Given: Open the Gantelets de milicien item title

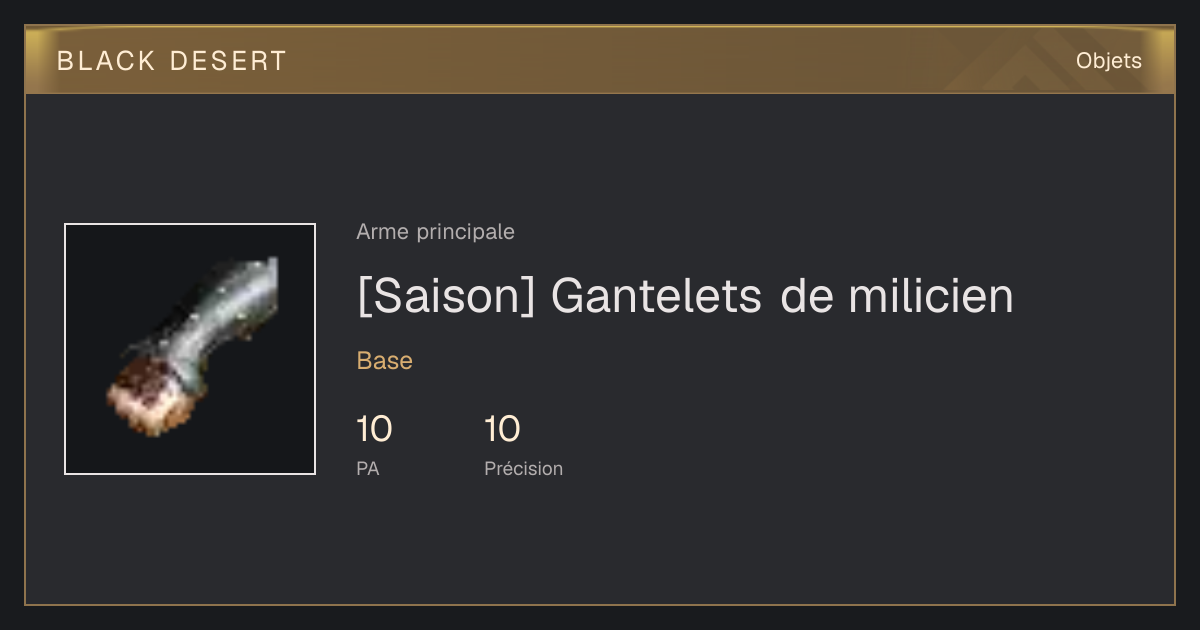Looking at the screenshot, I should pos(685,296).
